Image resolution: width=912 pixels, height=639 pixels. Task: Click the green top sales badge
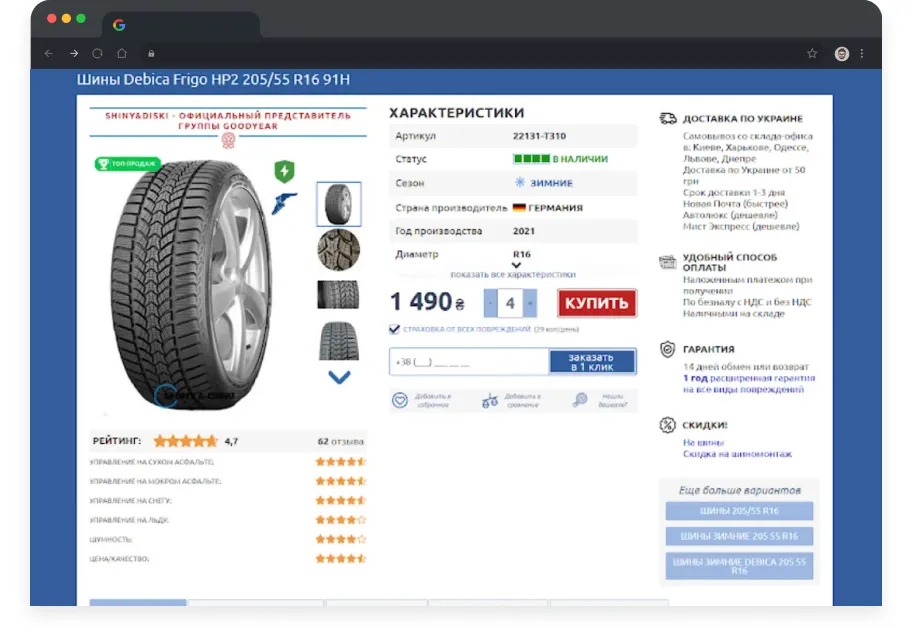pos(127,164)
